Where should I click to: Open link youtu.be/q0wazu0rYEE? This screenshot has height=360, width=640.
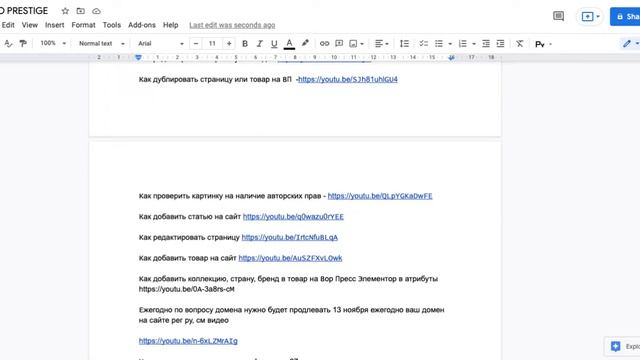(293, 217)
